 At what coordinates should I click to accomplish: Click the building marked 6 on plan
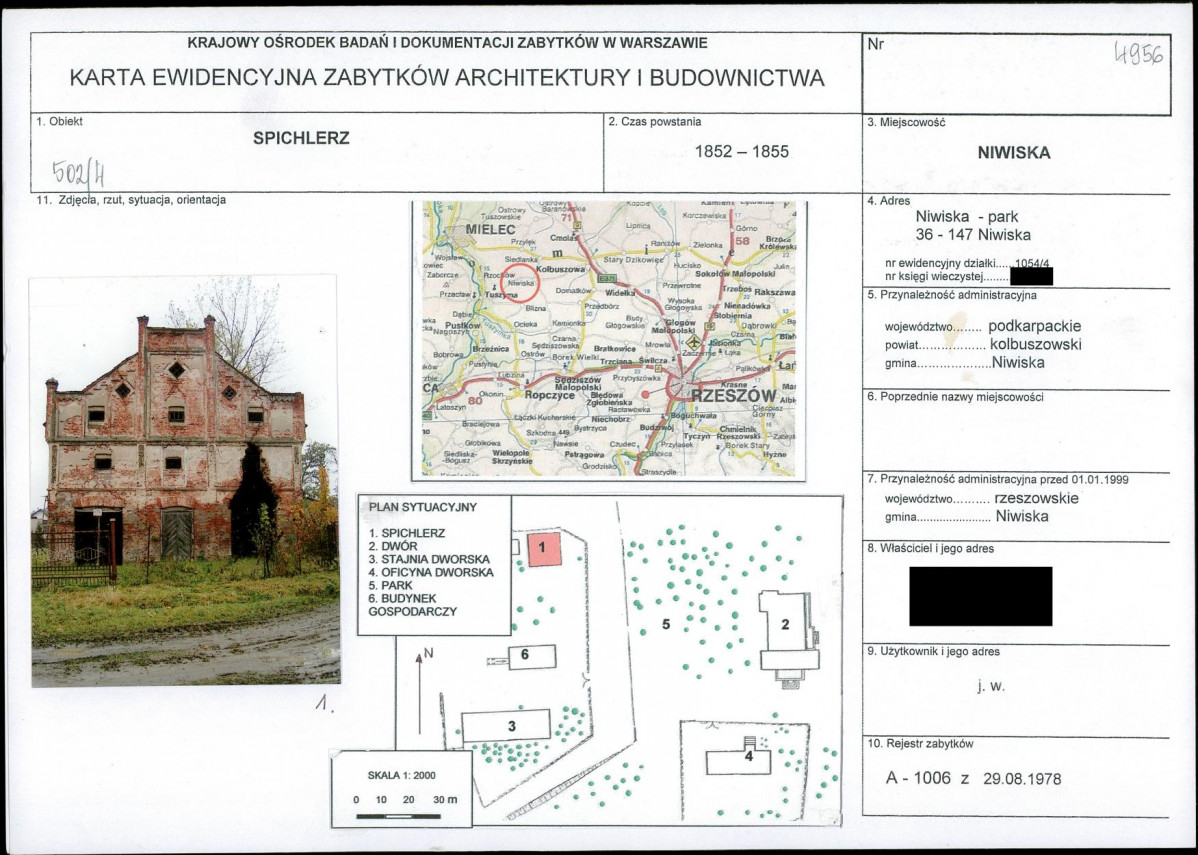[x=532, y=656]
